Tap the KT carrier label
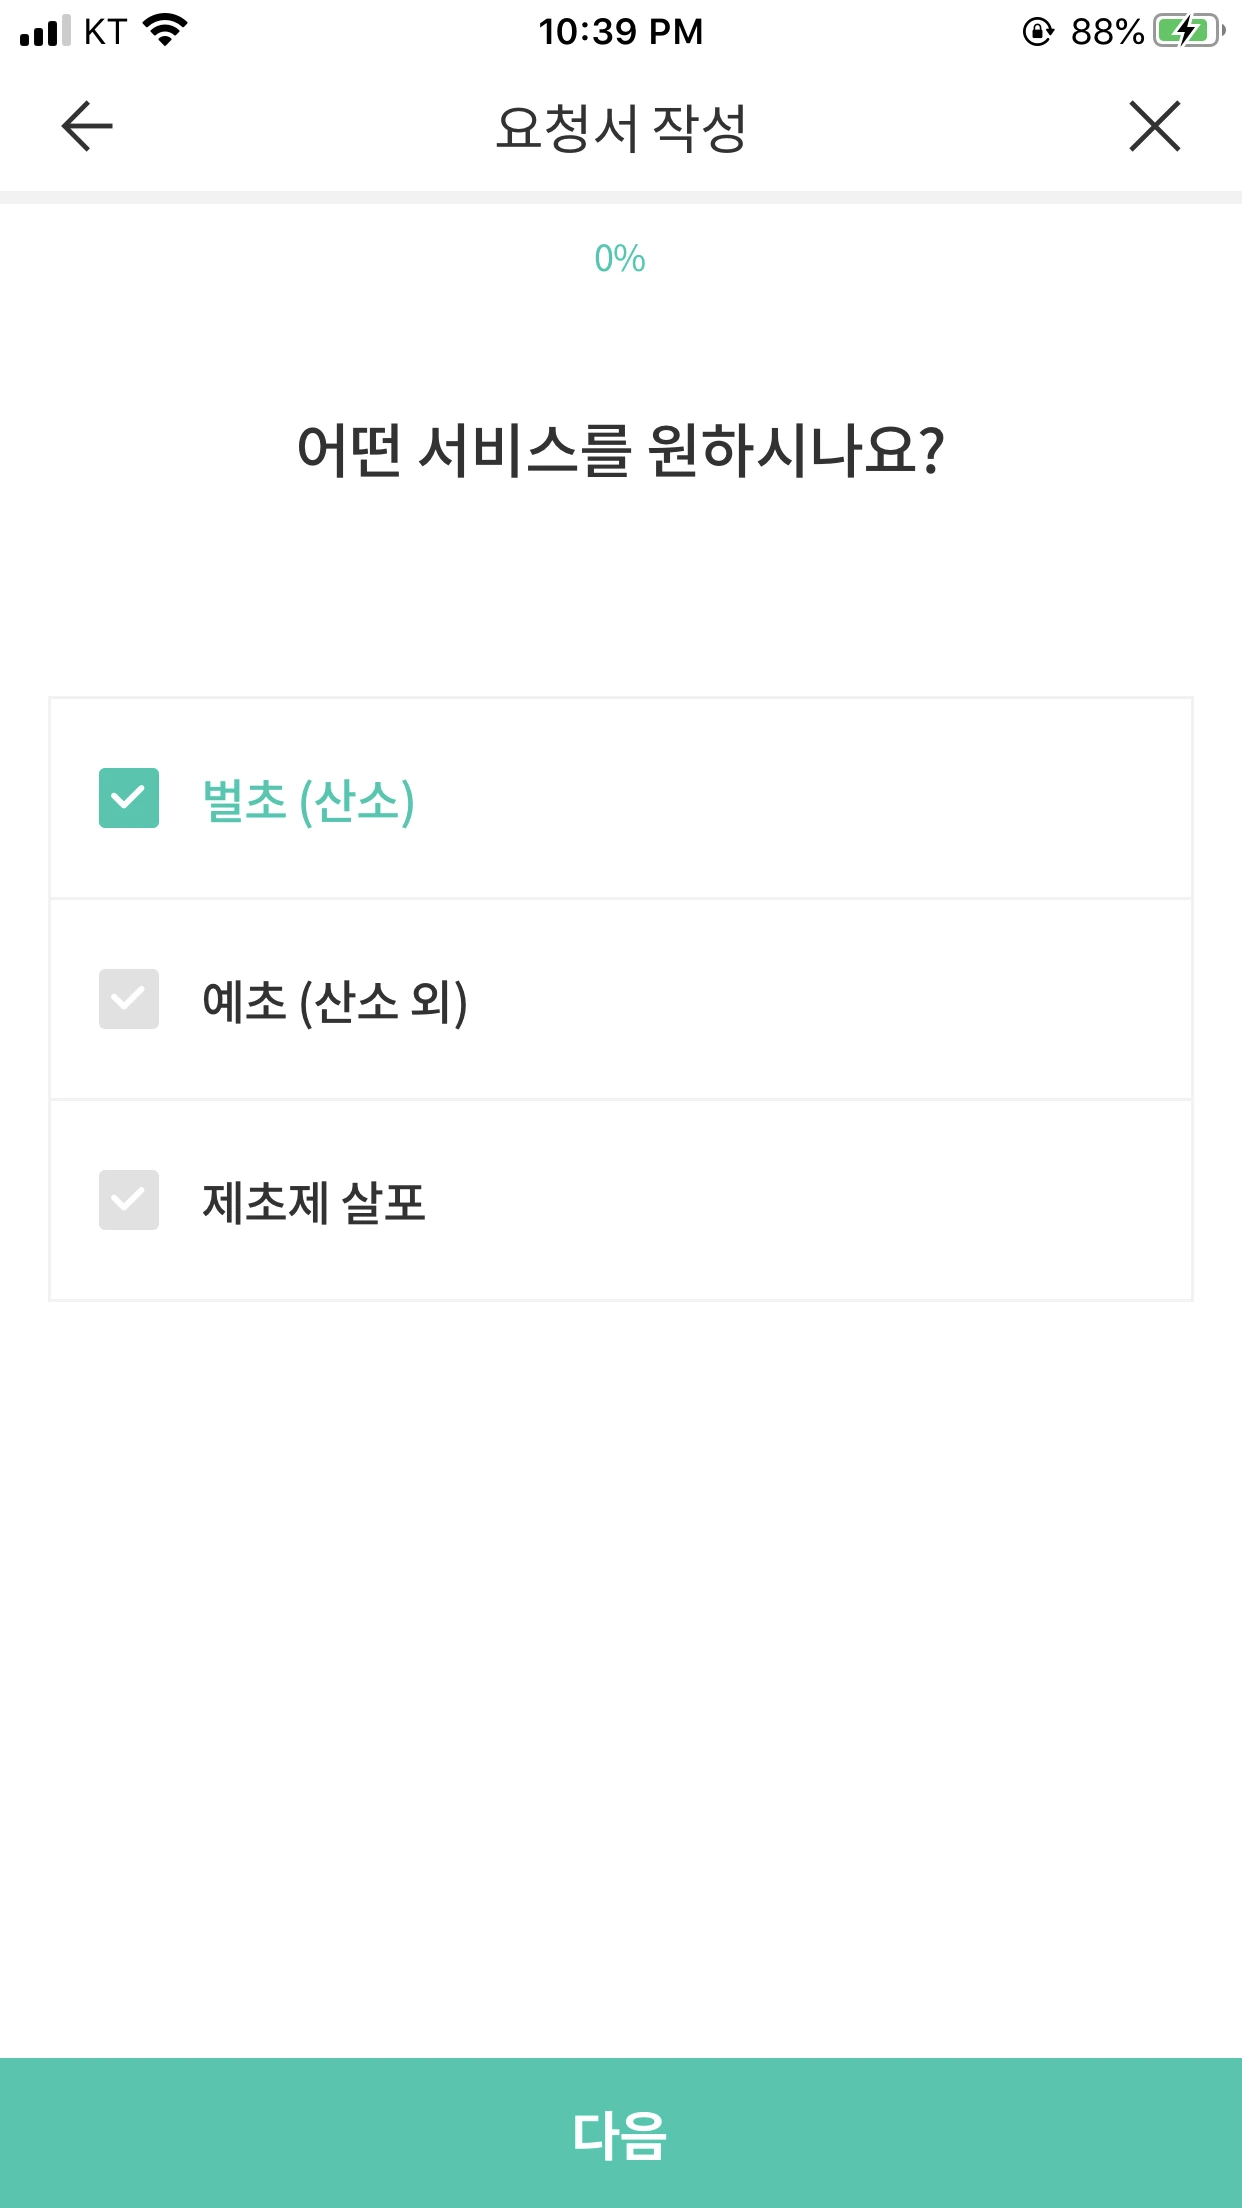The width and height of the screenshot is (1242, 2208). pos(105,32)
